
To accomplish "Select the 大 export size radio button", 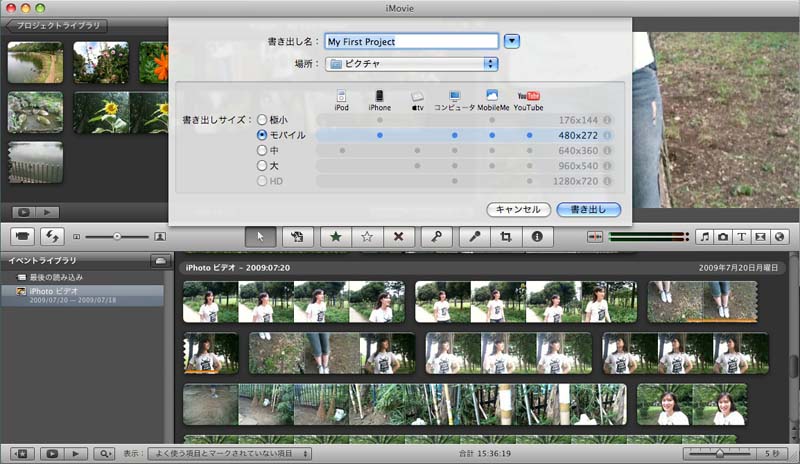I will (x=262, y=166).
